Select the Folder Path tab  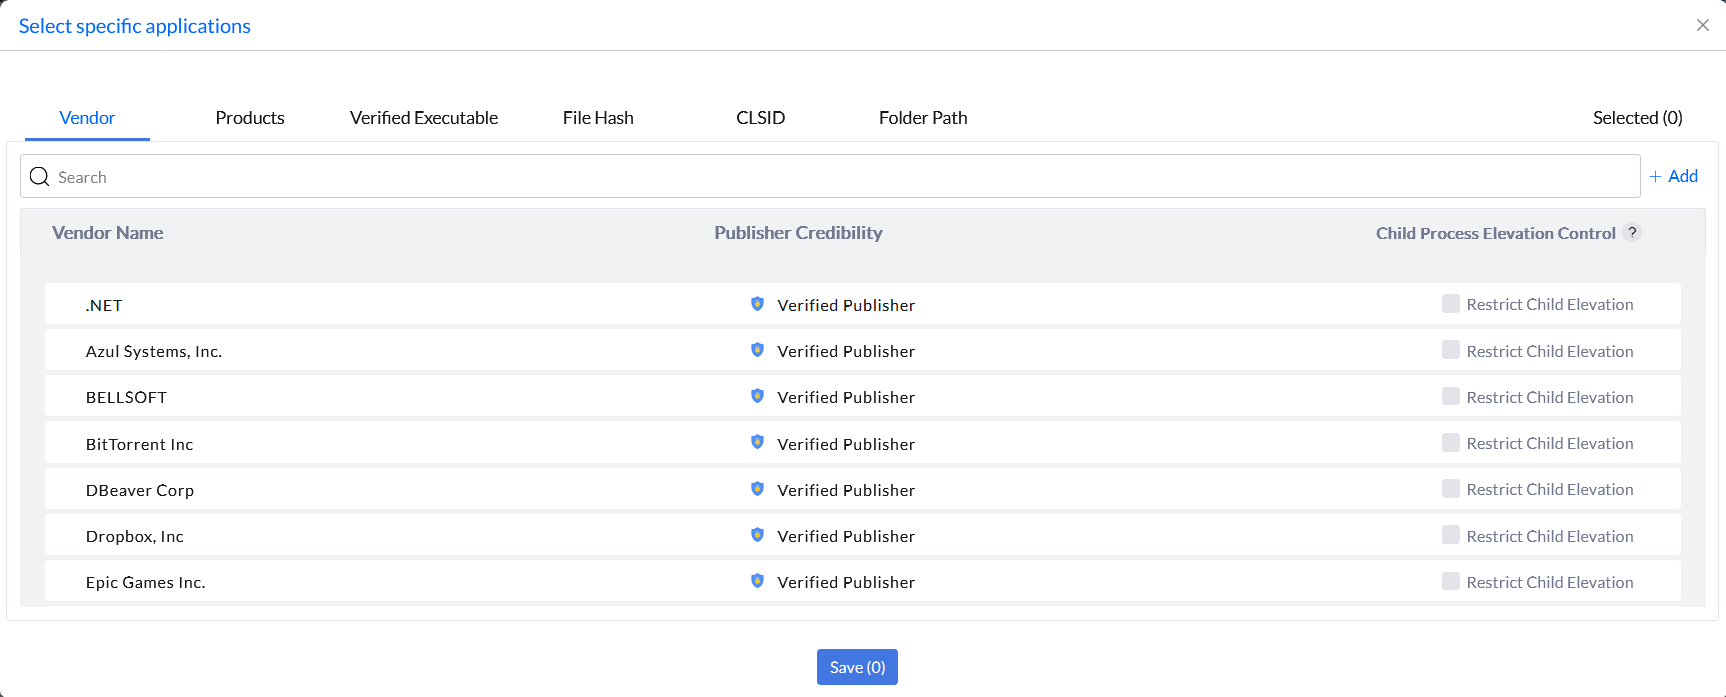click(923, 118)
